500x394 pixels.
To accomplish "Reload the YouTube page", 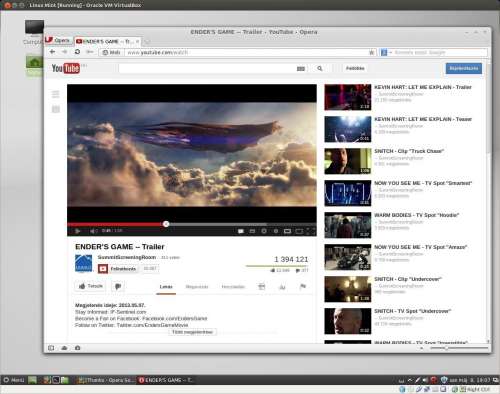I will point(77,52).
